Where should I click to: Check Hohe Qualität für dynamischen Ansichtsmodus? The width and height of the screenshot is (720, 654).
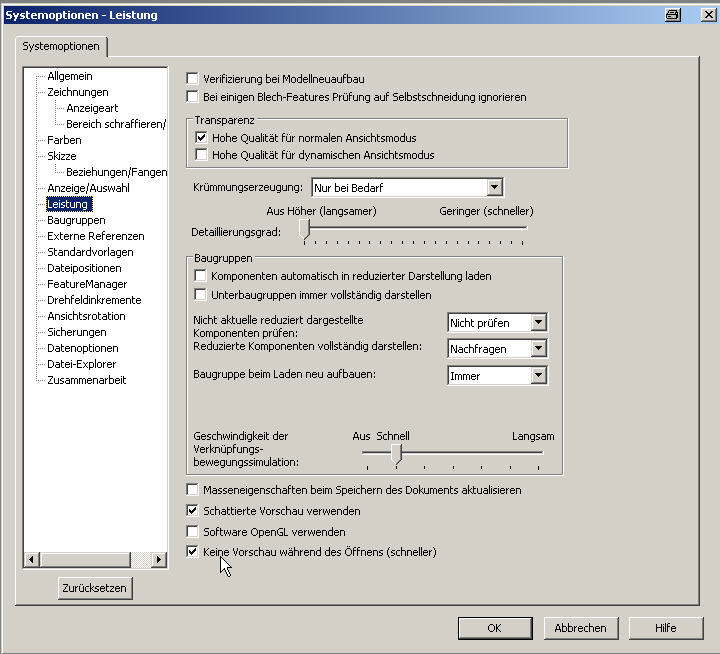pyautogui.click(x=201, y=155)
